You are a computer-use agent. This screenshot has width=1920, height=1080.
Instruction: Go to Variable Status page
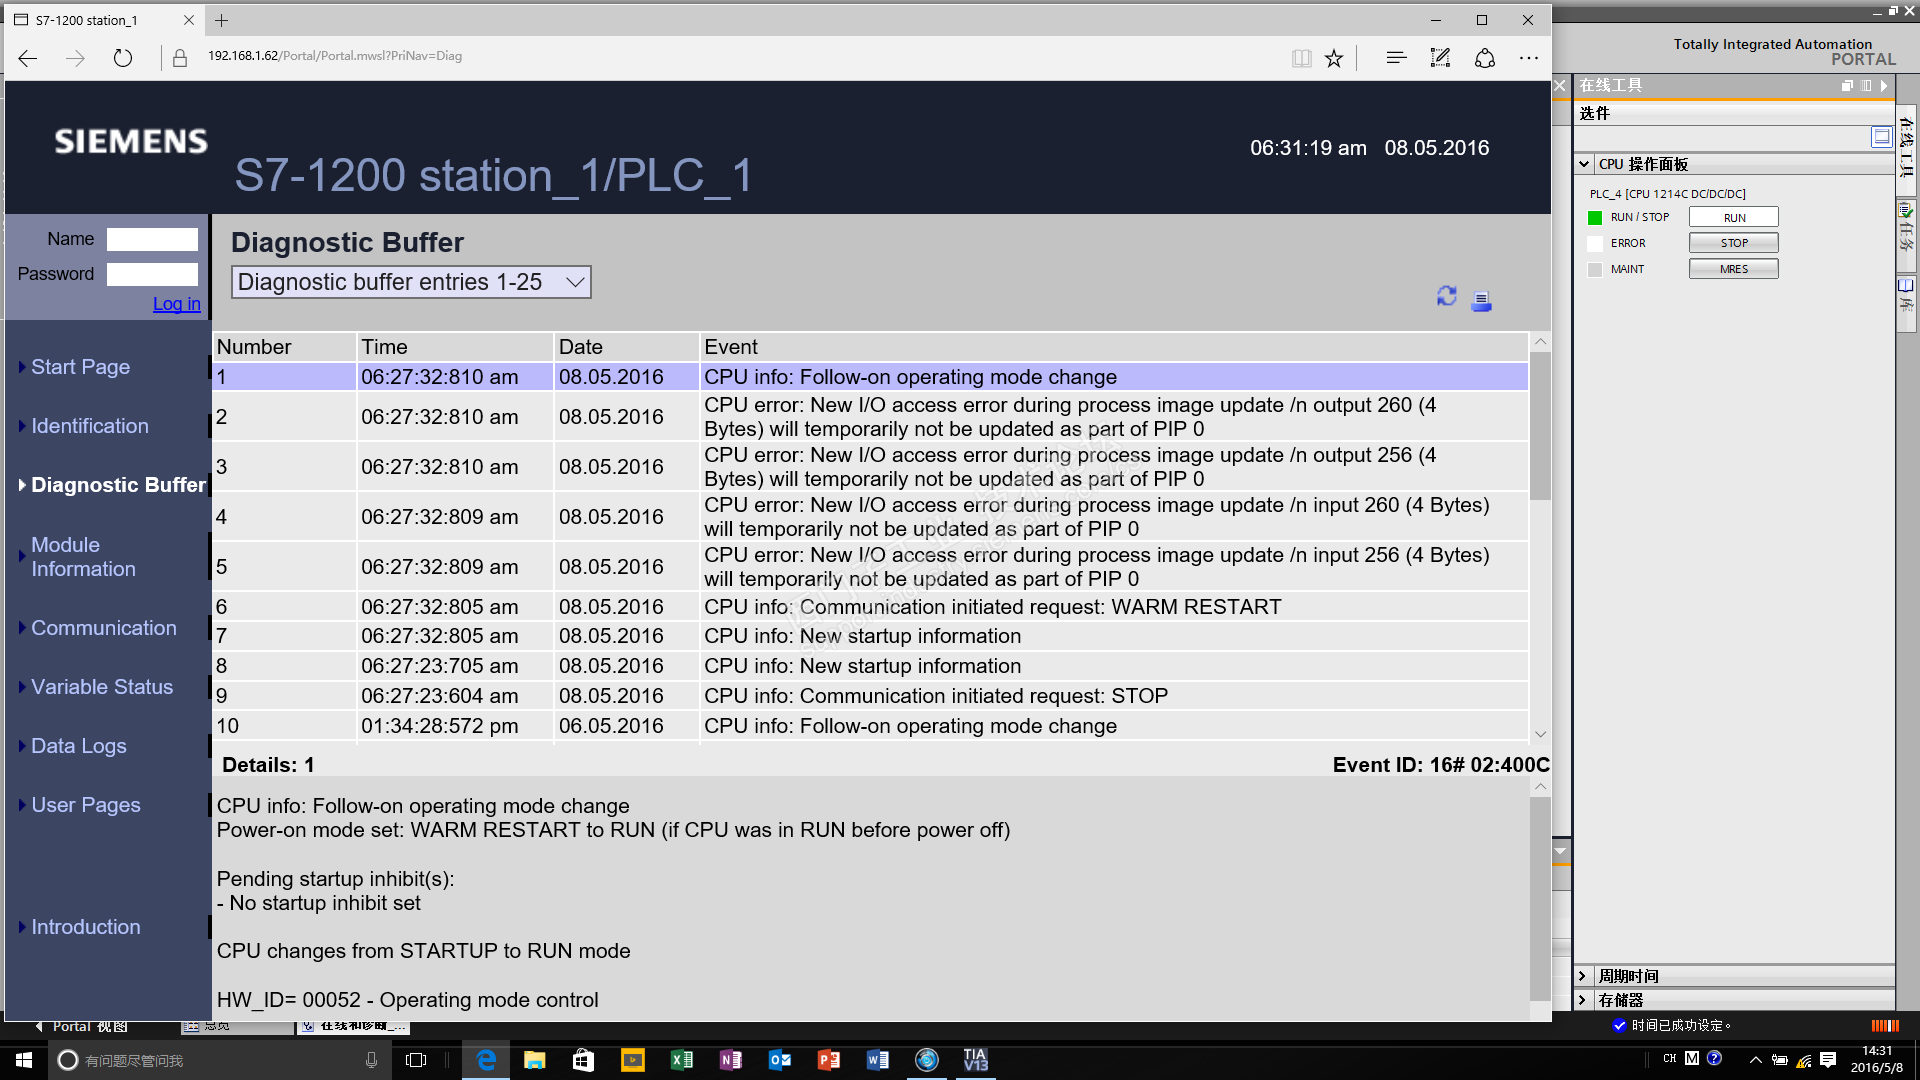coord(101,687)
